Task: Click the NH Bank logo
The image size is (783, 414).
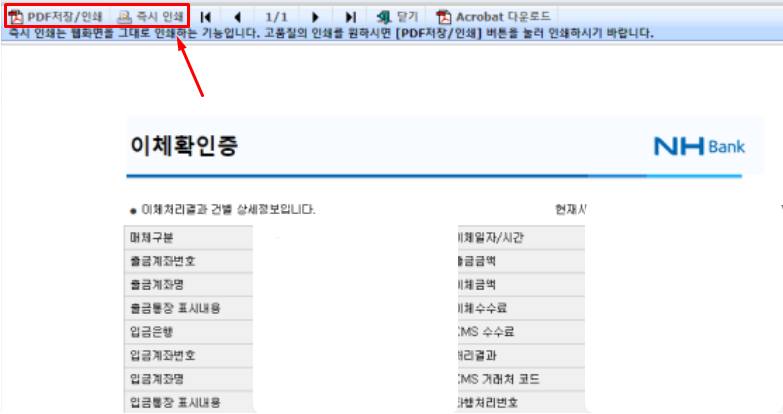Action: tap(699, 146)
